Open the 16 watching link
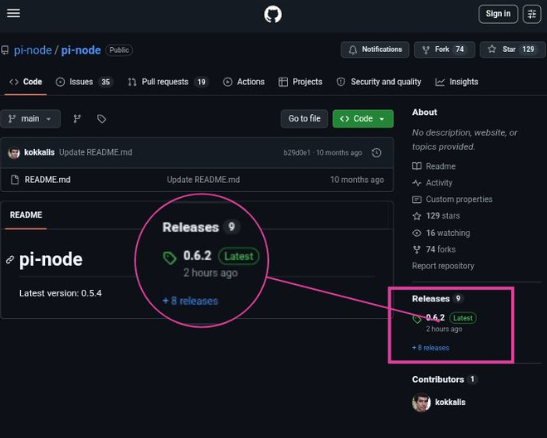 (441, 233)
